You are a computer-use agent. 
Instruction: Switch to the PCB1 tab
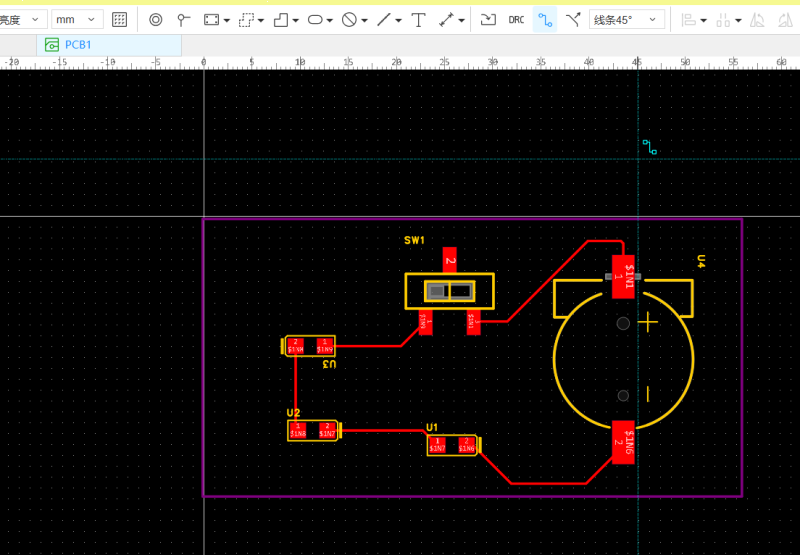78,45
